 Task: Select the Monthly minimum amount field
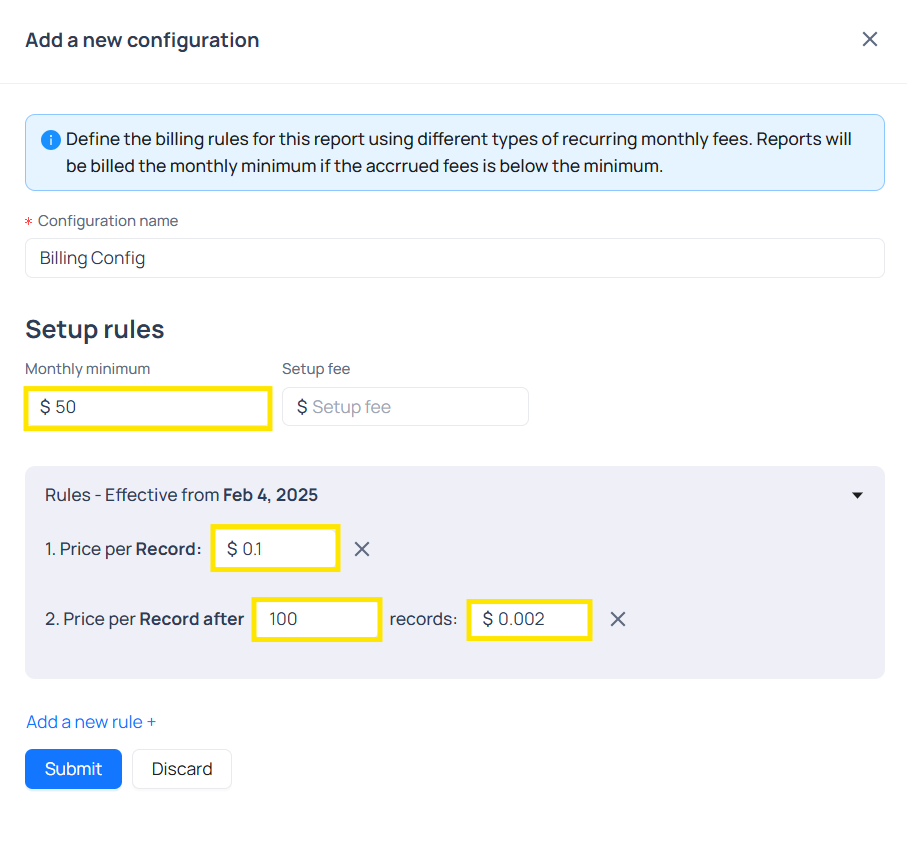click(148, 408)
